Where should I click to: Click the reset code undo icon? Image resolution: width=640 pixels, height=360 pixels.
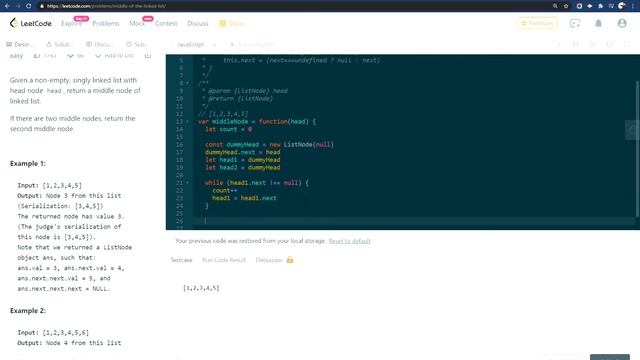pos(593,44)
